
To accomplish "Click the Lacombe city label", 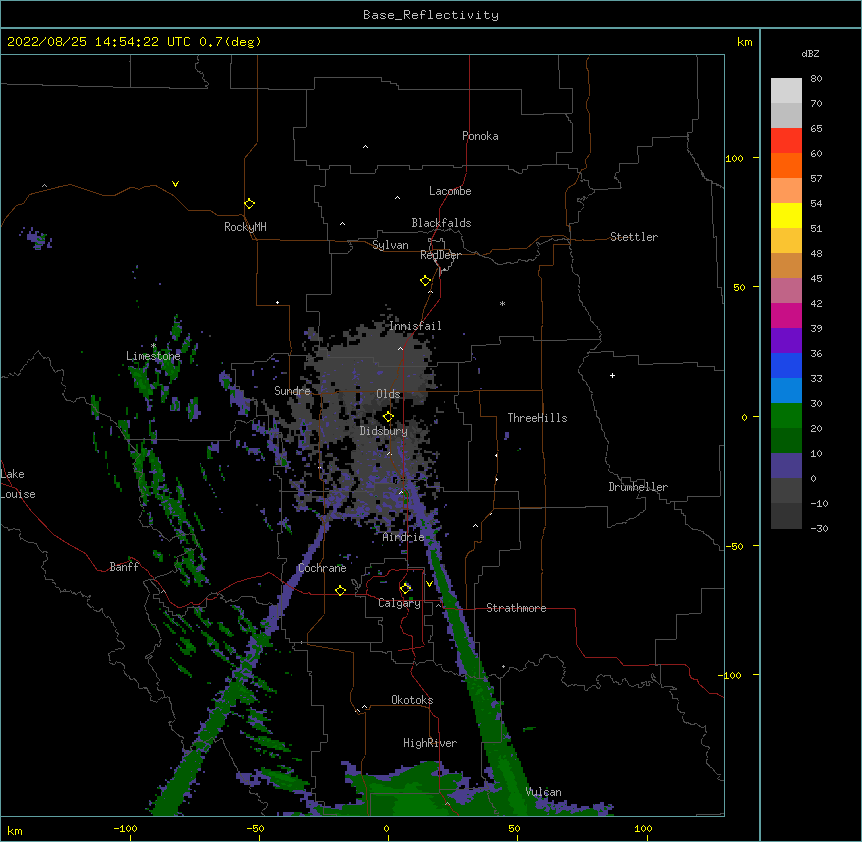I will pyautogui.click(x=450, y=191).
